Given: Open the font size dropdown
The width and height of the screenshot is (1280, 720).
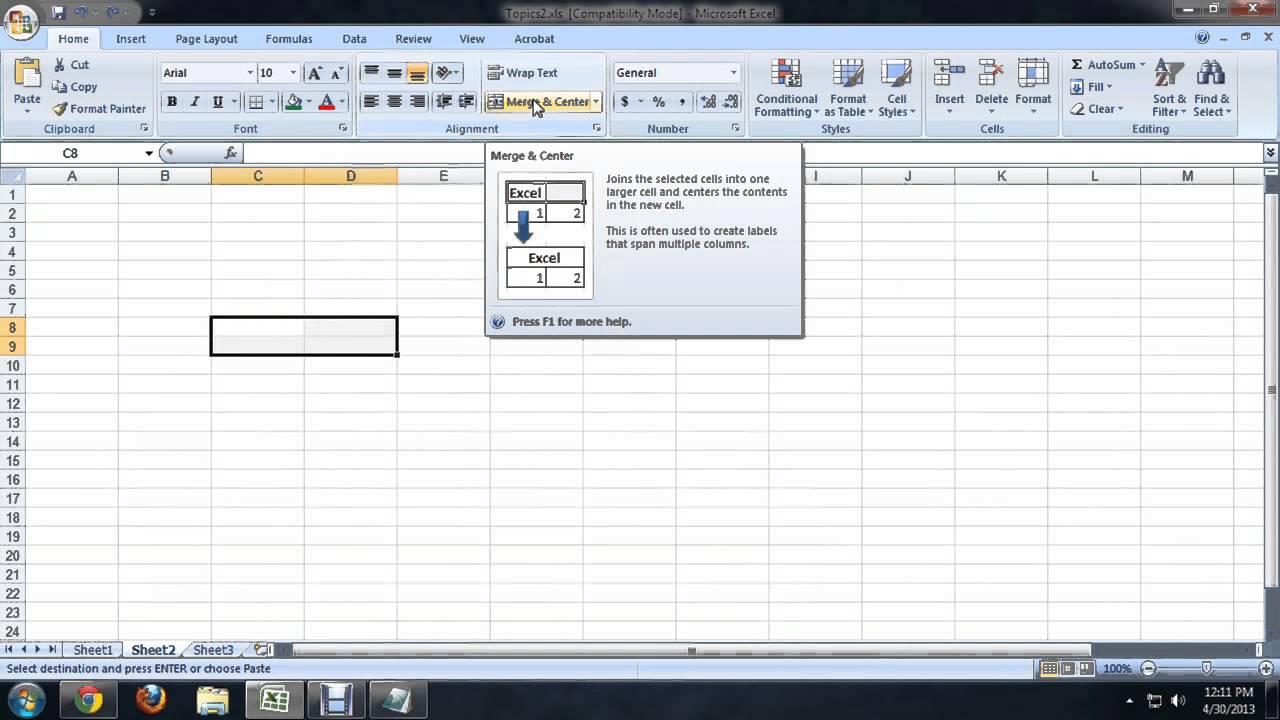Looking at the screenshot, I should tap(293, 73).
